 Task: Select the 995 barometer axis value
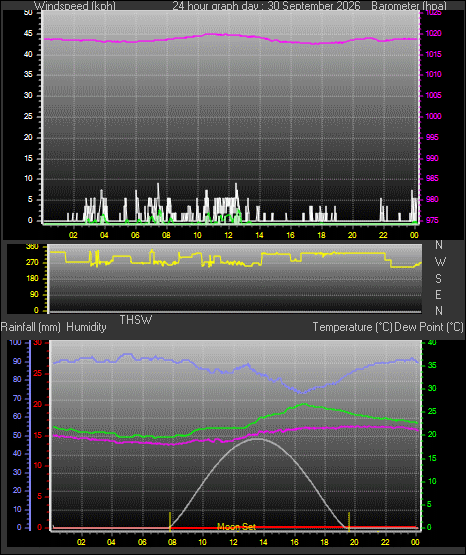point(432,137)
